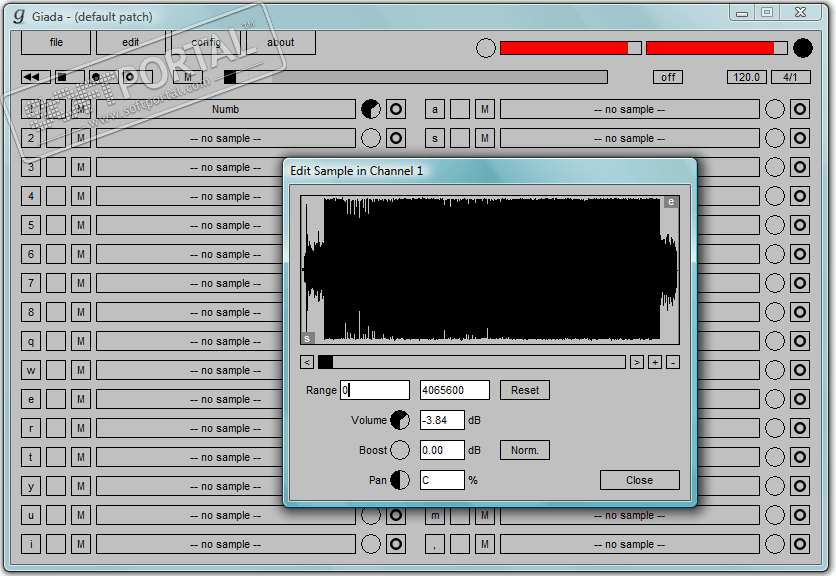Click the waveform start marker 's'
The width and height of the screenshot is (836, 576).
(x=307, y=338)
